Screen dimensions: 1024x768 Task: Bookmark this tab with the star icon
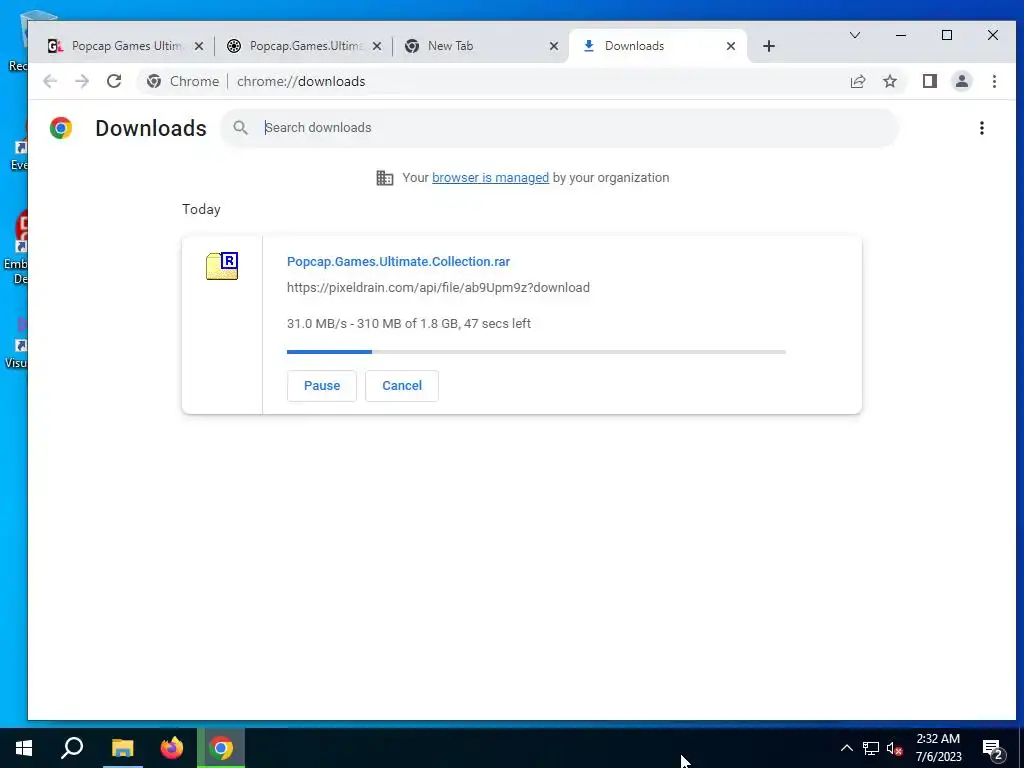click(x=890, y=81)
